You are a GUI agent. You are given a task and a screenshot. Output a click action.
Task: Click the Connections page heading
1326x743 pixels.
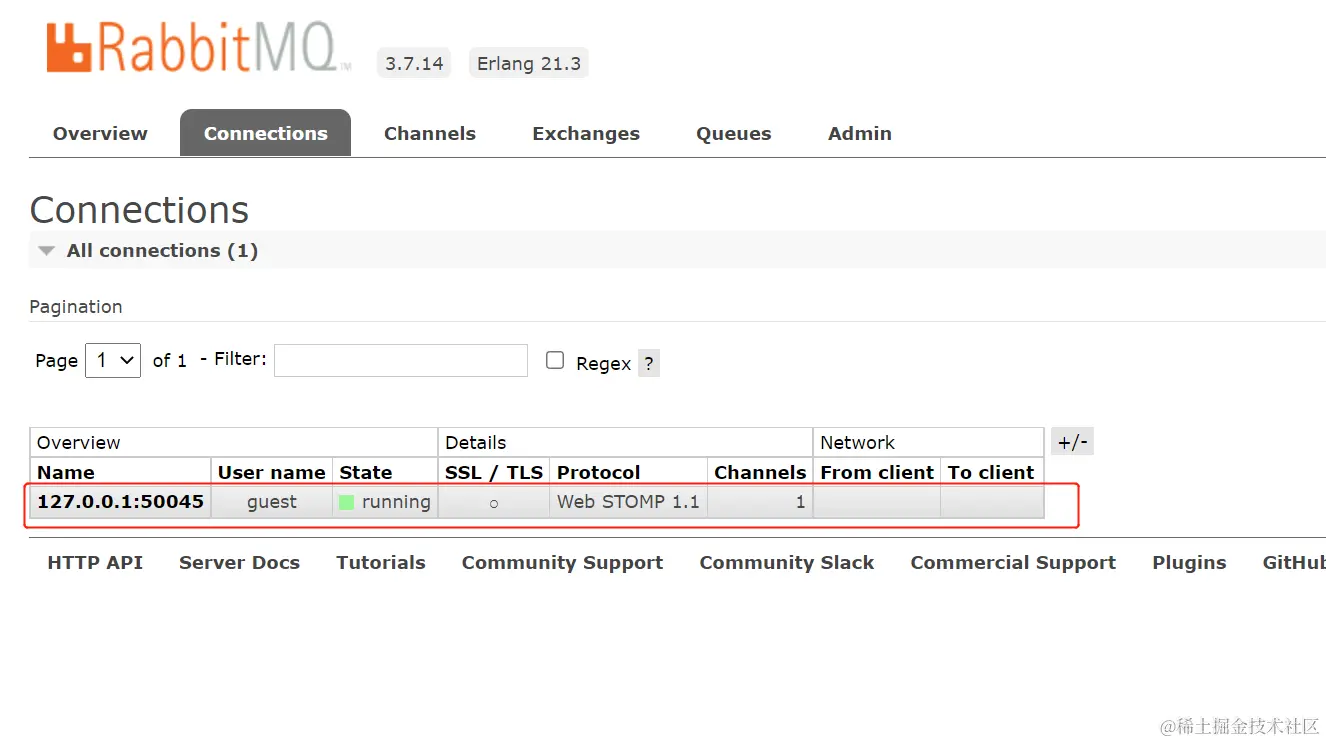139,210
